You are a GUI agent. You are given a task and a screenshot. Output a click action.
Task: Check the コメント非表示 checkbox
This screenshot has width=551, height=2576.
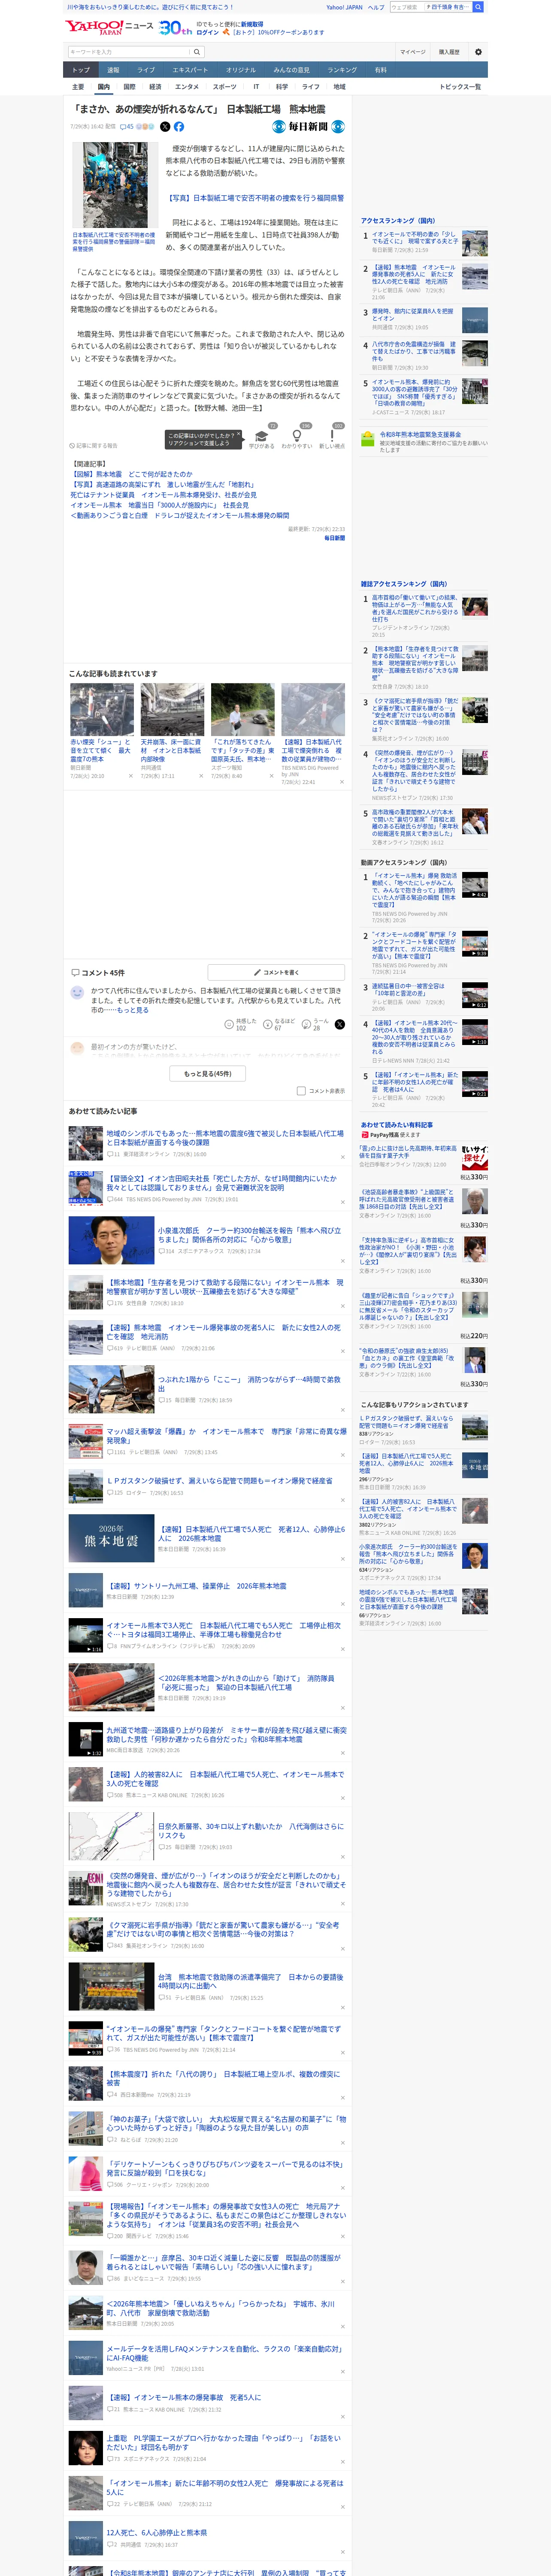pos(301,1091)
